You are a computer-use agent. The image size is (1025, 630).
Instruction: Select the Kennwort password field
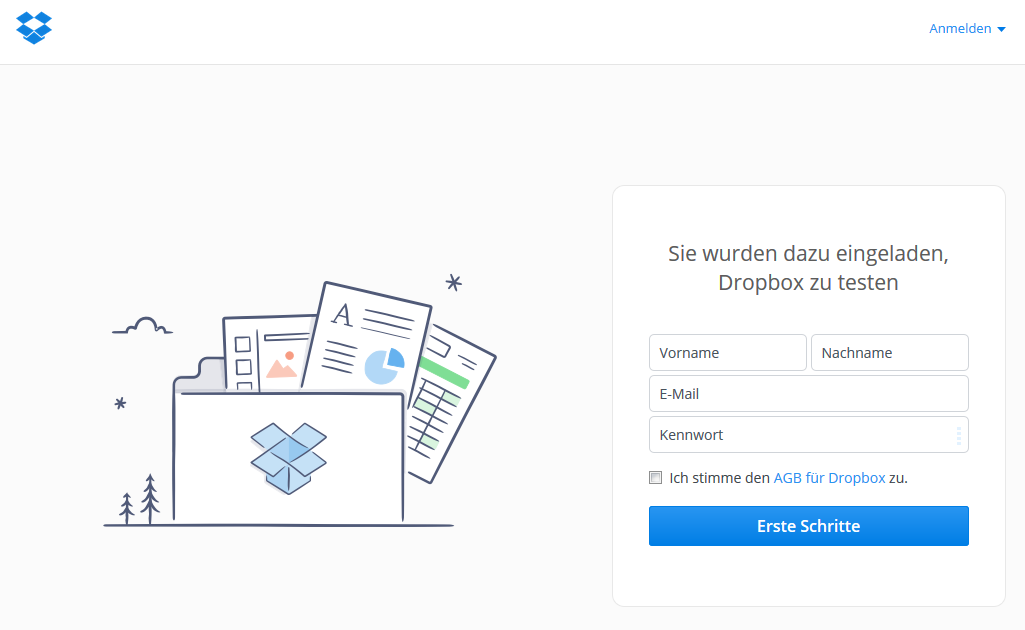point(809,435)
